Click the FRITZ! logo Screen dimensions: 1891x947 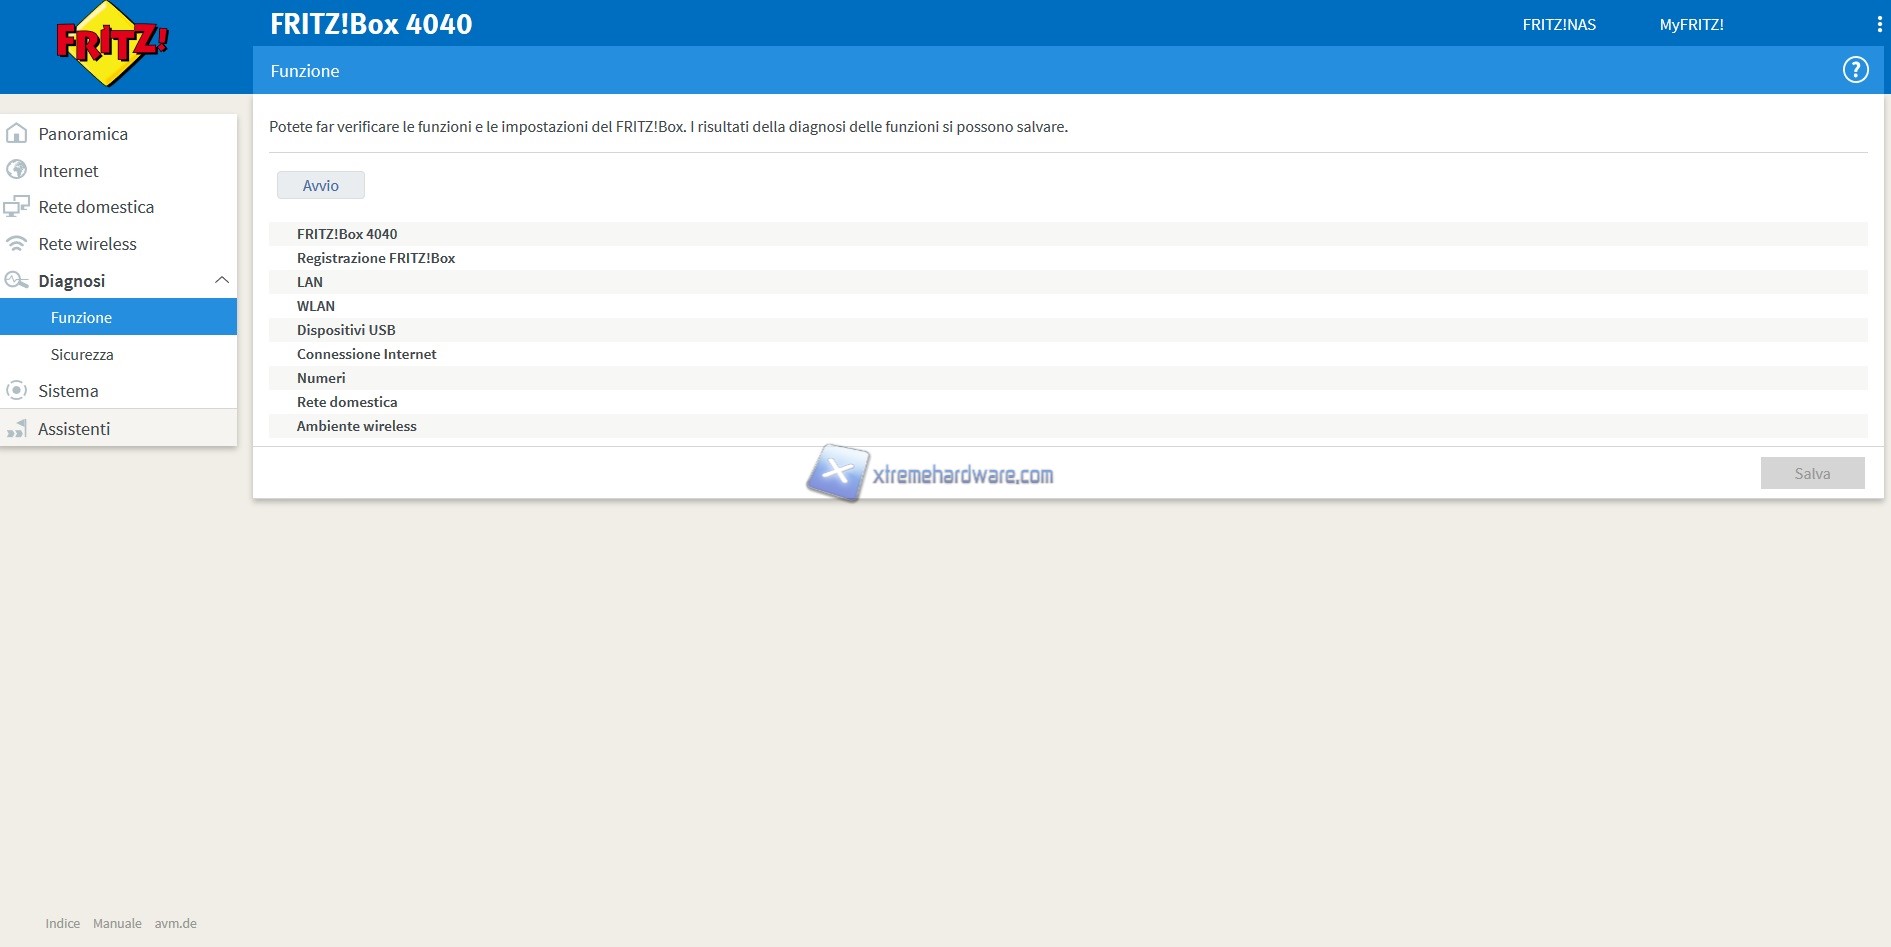[x=112, y=45]
